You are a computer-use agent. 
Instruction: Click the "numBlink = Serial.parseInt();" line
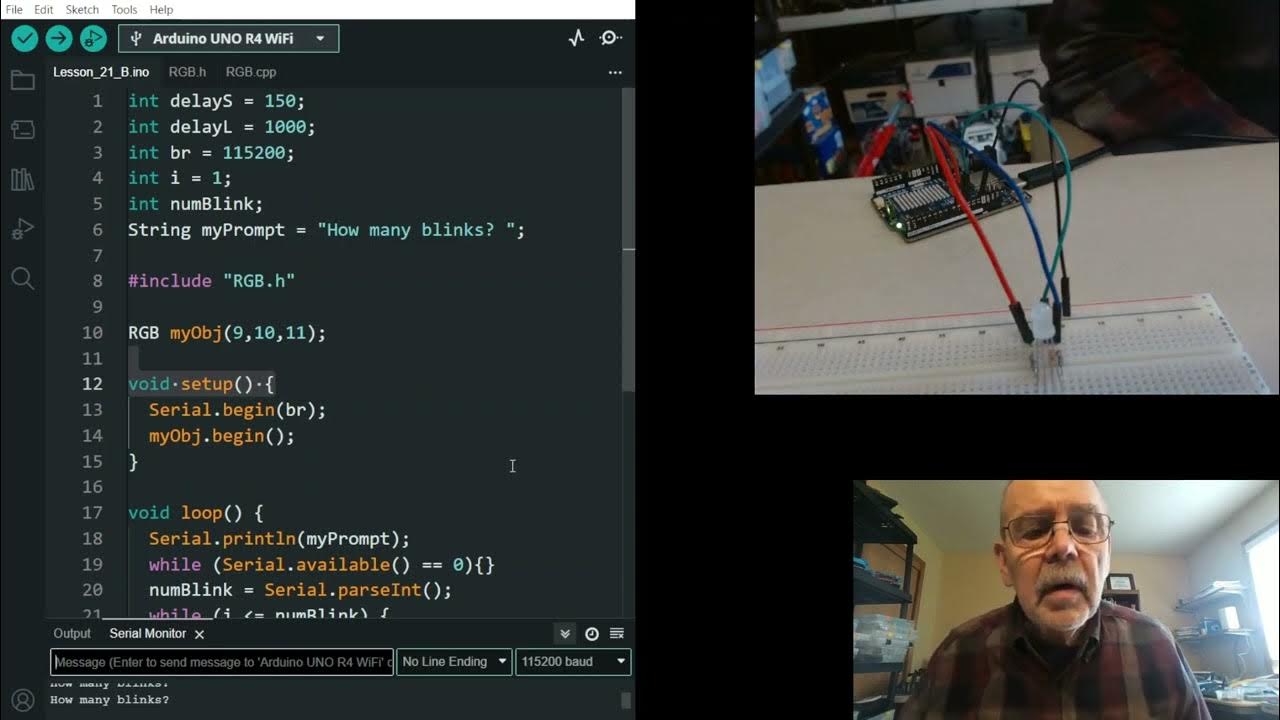click(300, 590)
